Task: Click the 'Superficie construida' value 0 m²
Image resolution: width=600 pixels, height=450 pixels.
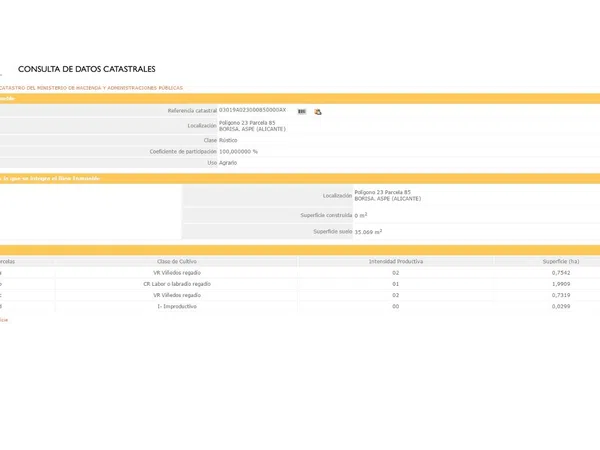Action: pyautogui.click(x=361, y=215)
